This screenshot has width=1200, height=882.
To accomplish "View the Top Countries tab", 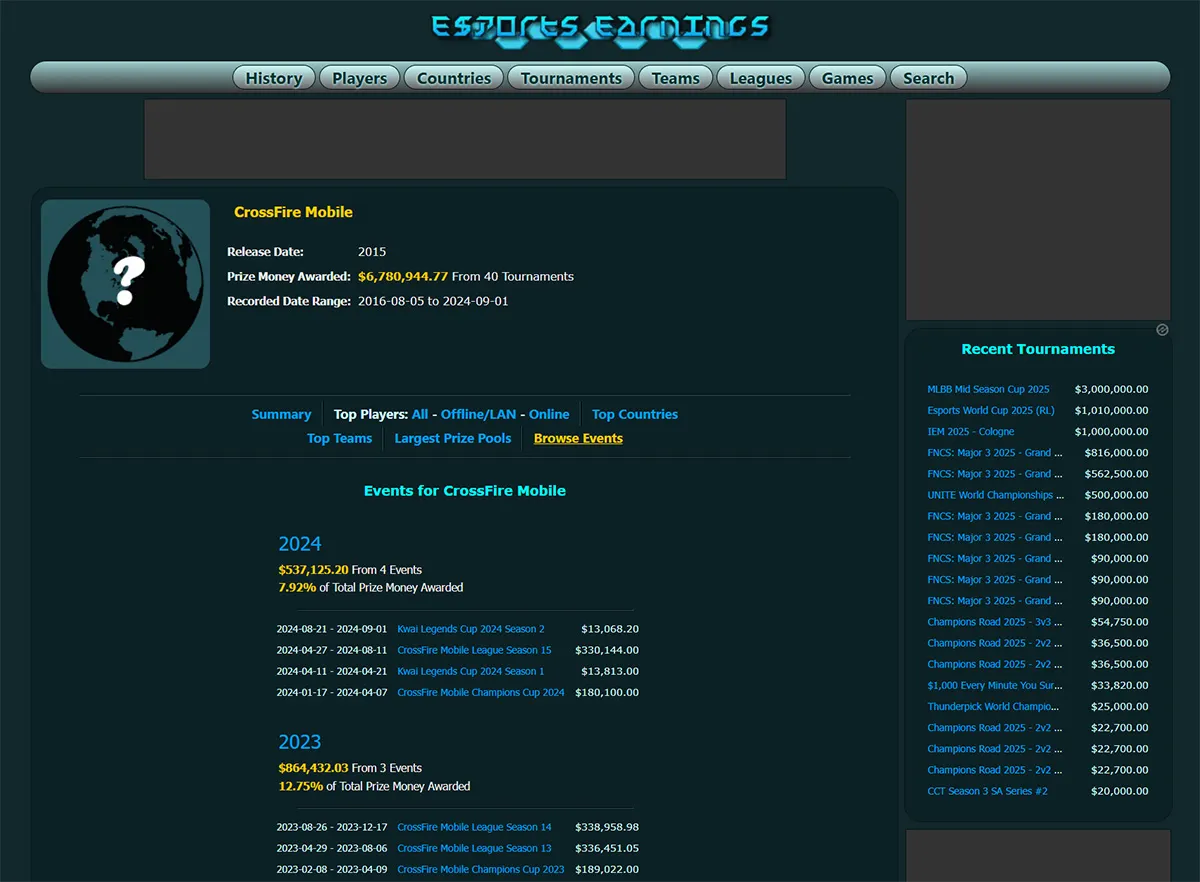I will tap(634, 414).
